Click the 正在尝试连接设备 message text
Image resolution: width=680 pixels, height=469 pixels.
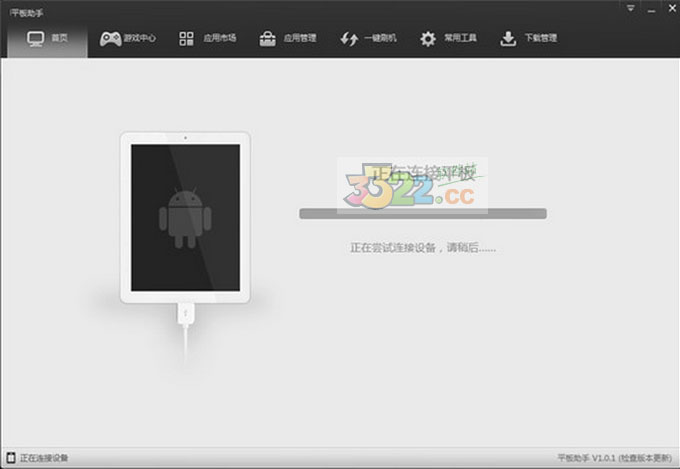click(423, 248)
